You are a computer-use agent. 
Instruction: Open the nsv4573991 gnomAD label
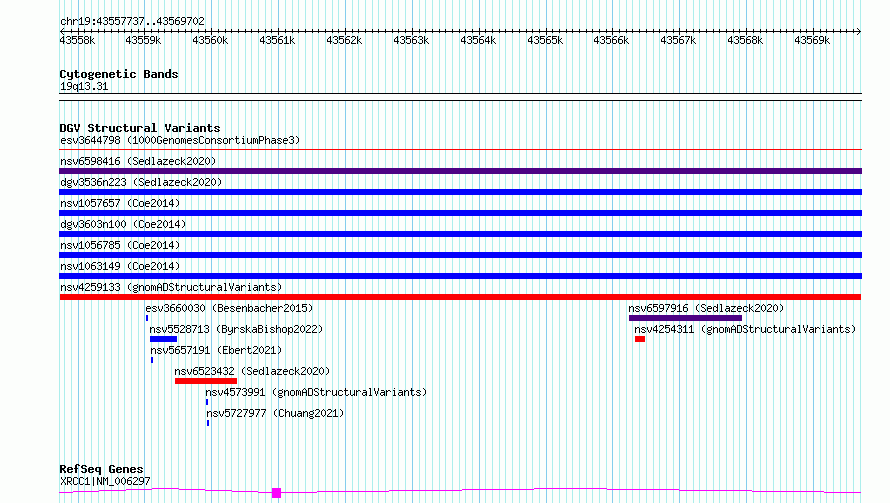[316, 392]
